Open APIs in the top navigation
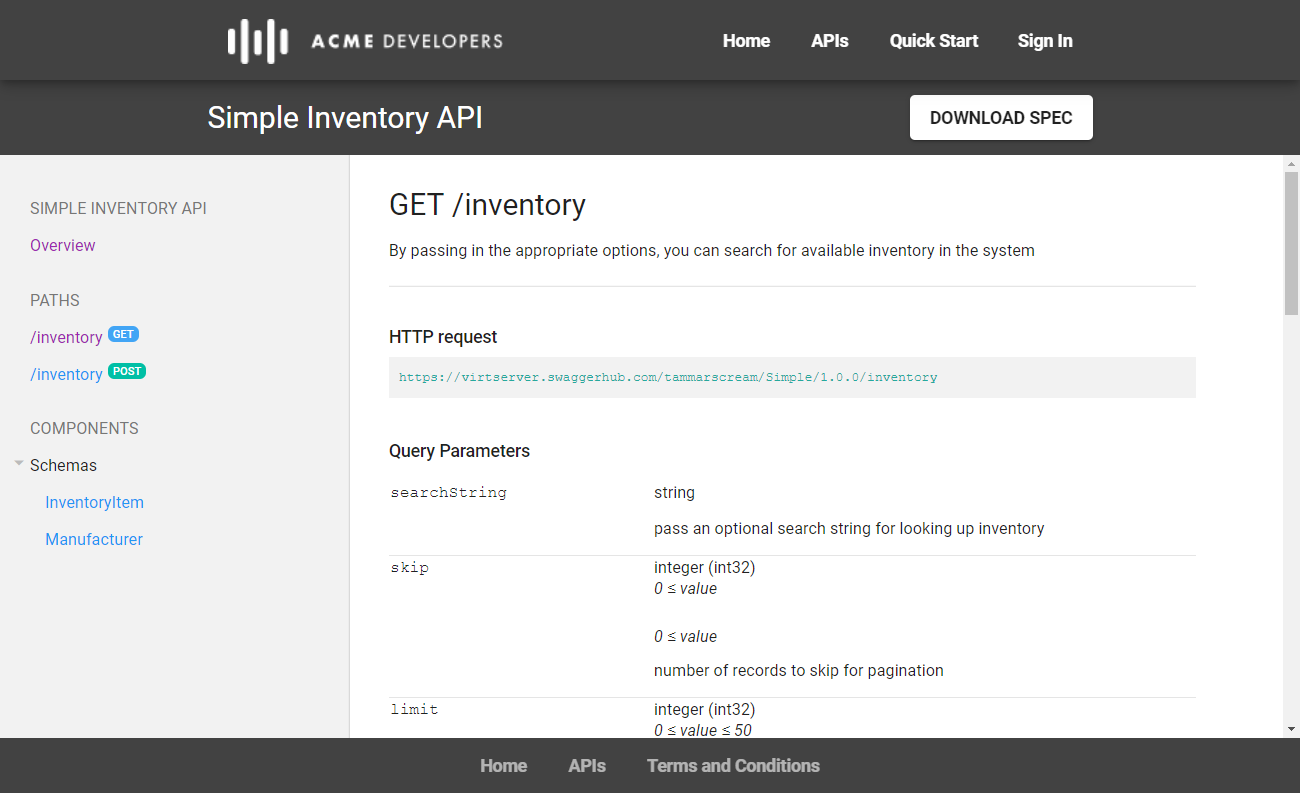 coord(830,41)
